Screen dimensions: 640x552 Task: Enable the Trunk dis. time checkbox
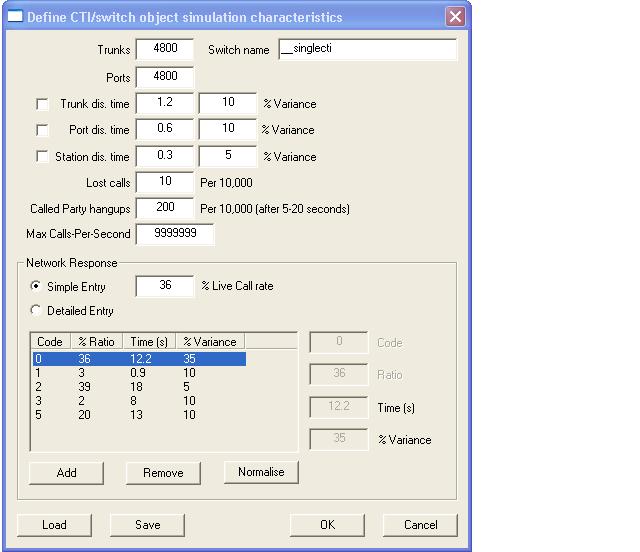click(42, 104)
